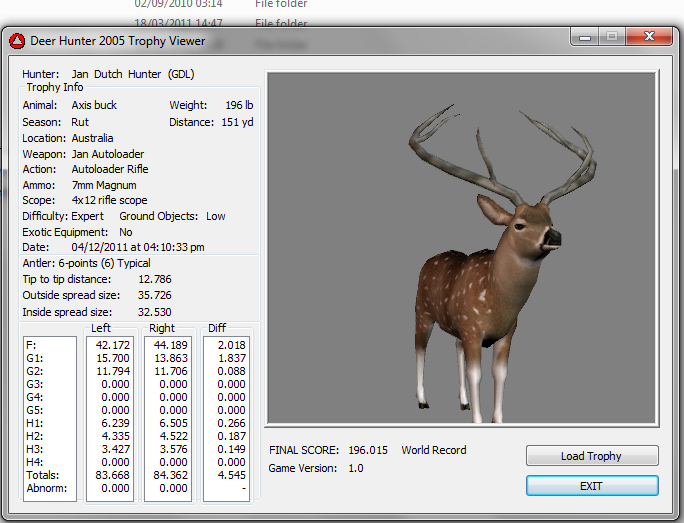Minimize the Trophy Viewer window
Image resolution: width=684 pixels, height=523 pixels.
(x=586, y=37)
